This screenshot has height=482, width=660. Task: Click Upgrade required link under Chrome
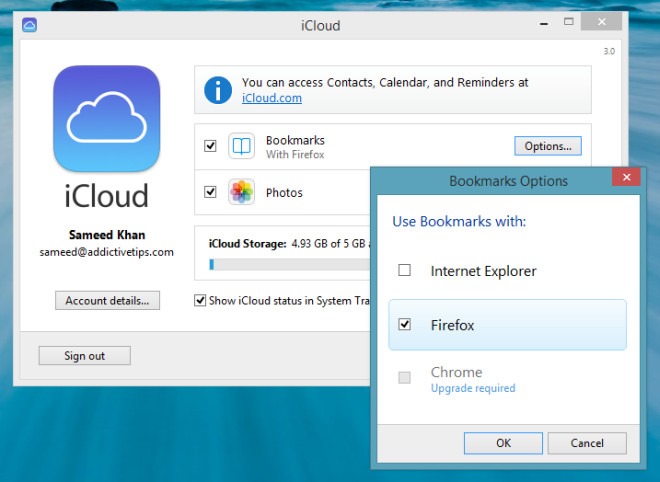473,388
